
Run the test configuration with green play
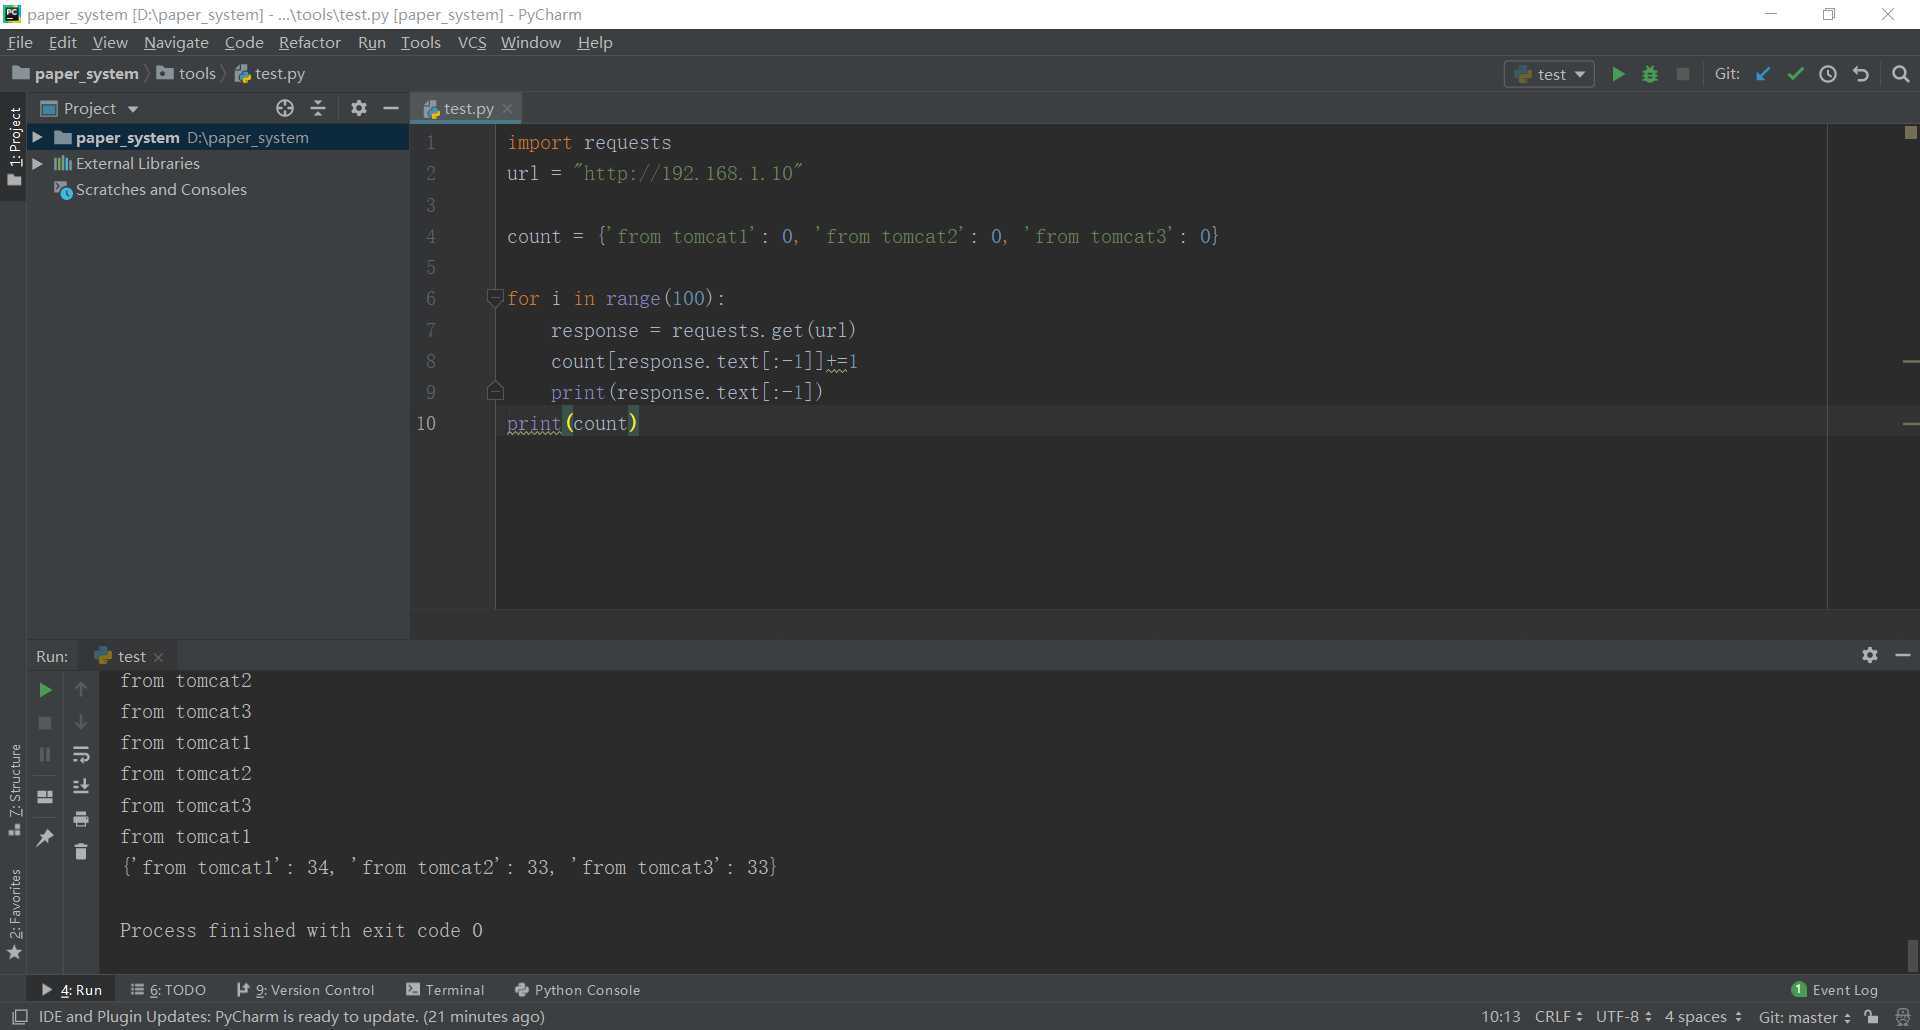(1618, 74)
